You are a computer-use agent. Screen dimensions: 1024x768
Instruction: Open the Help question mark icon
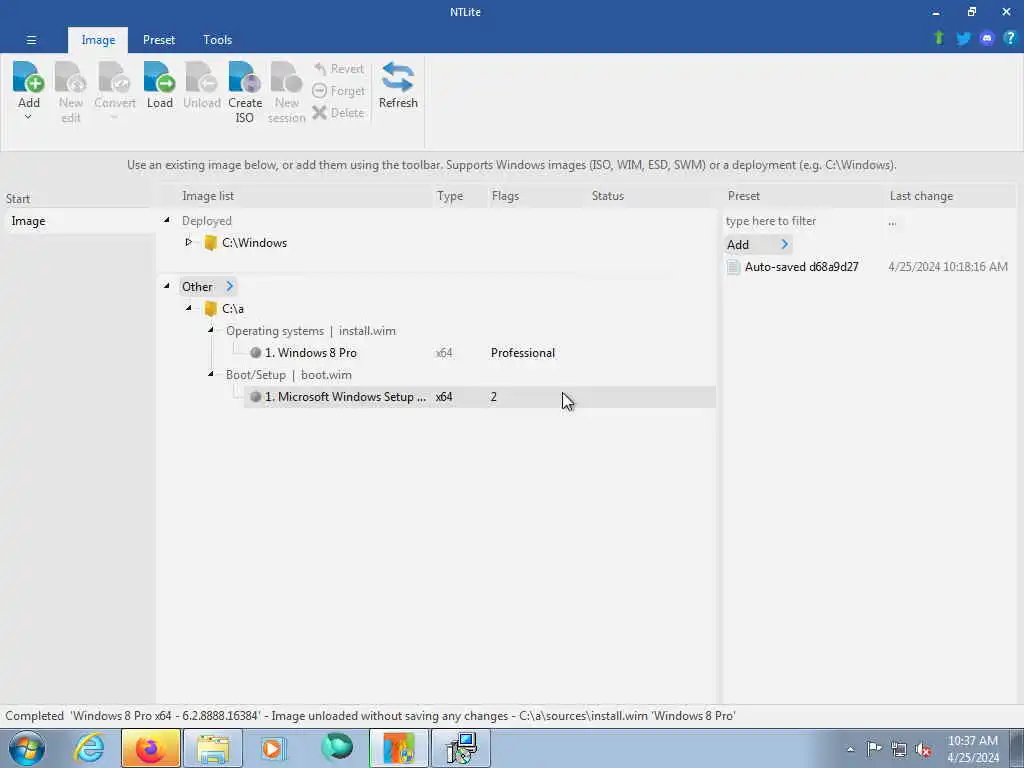pos(1010,38)
